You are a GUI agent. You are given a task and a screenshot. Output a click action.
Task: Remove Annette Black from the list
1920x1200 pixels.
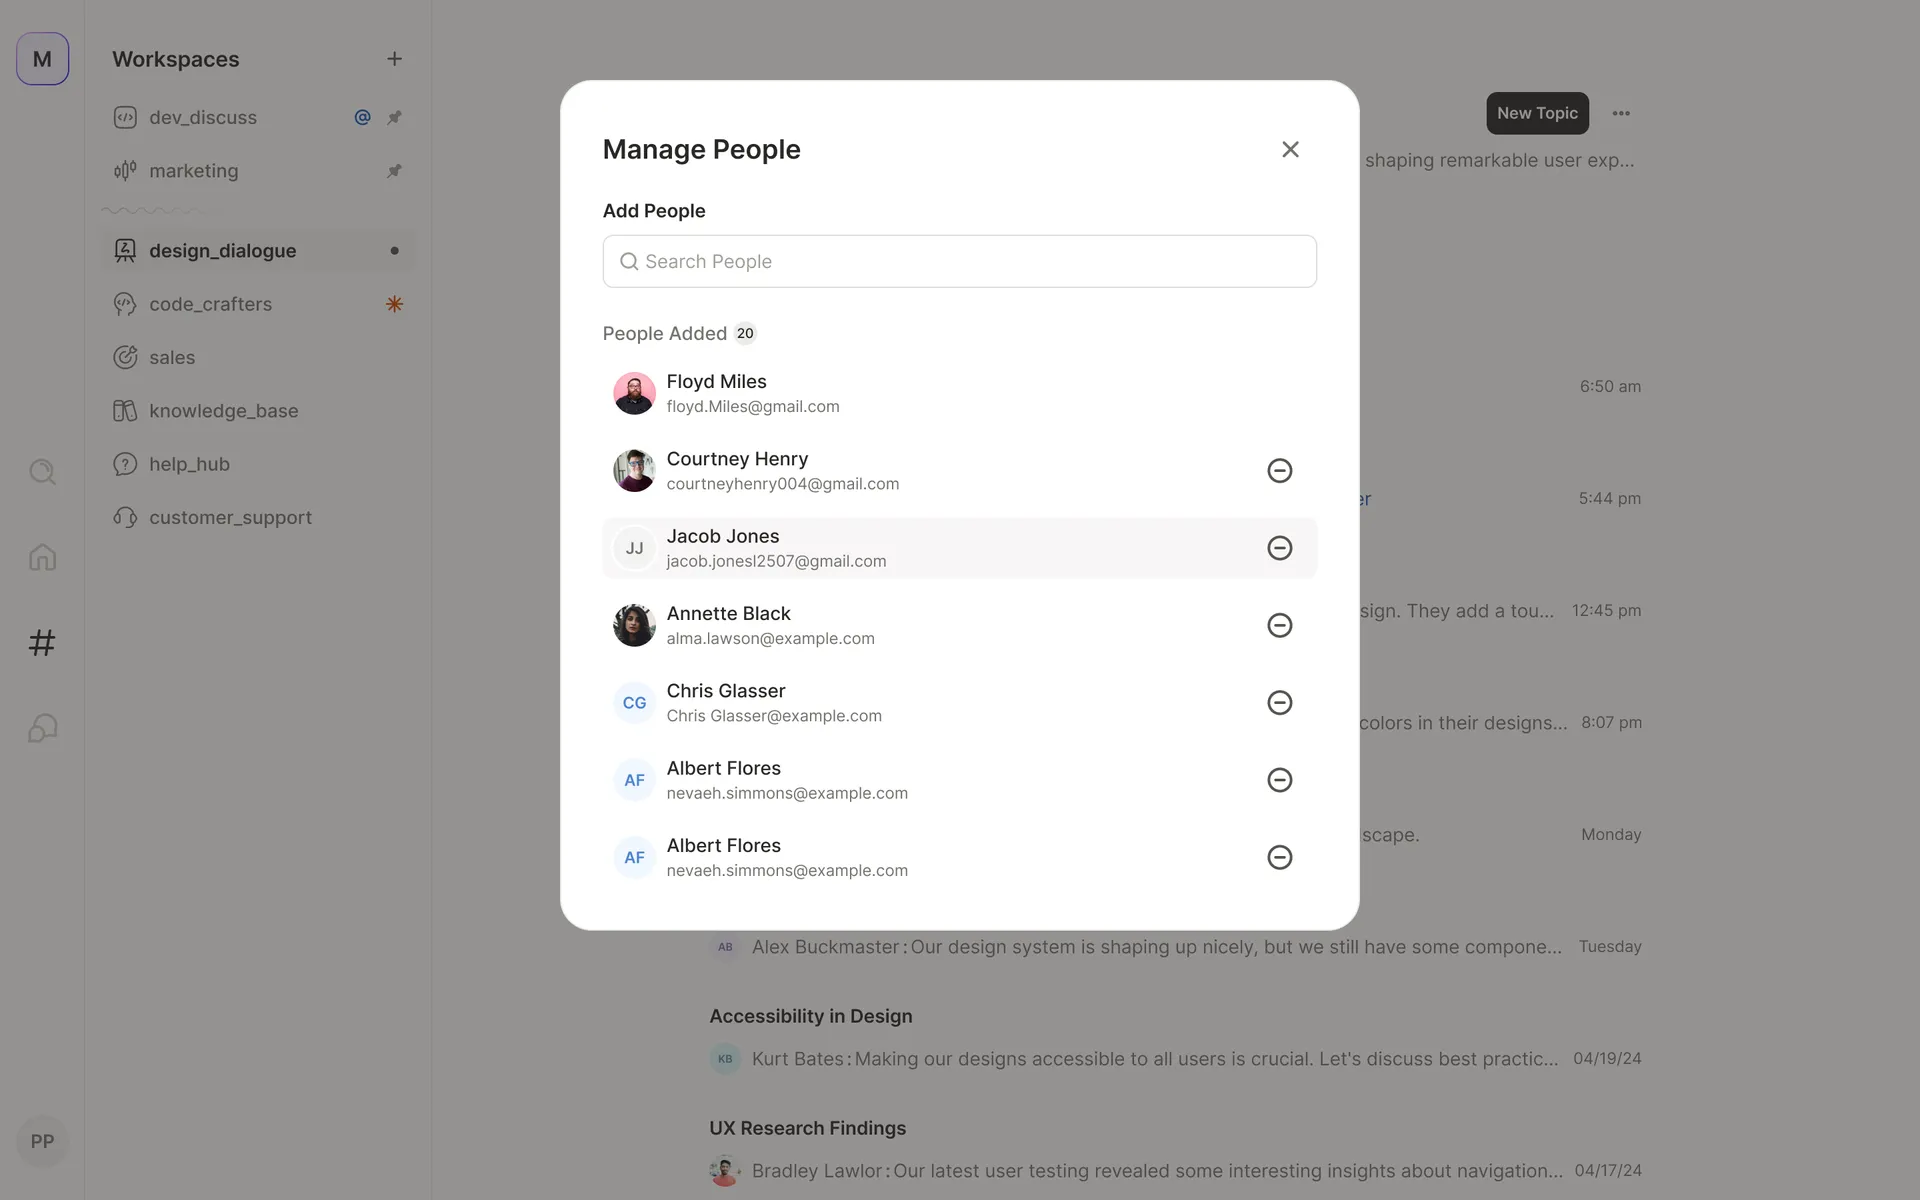point(1279,625)
